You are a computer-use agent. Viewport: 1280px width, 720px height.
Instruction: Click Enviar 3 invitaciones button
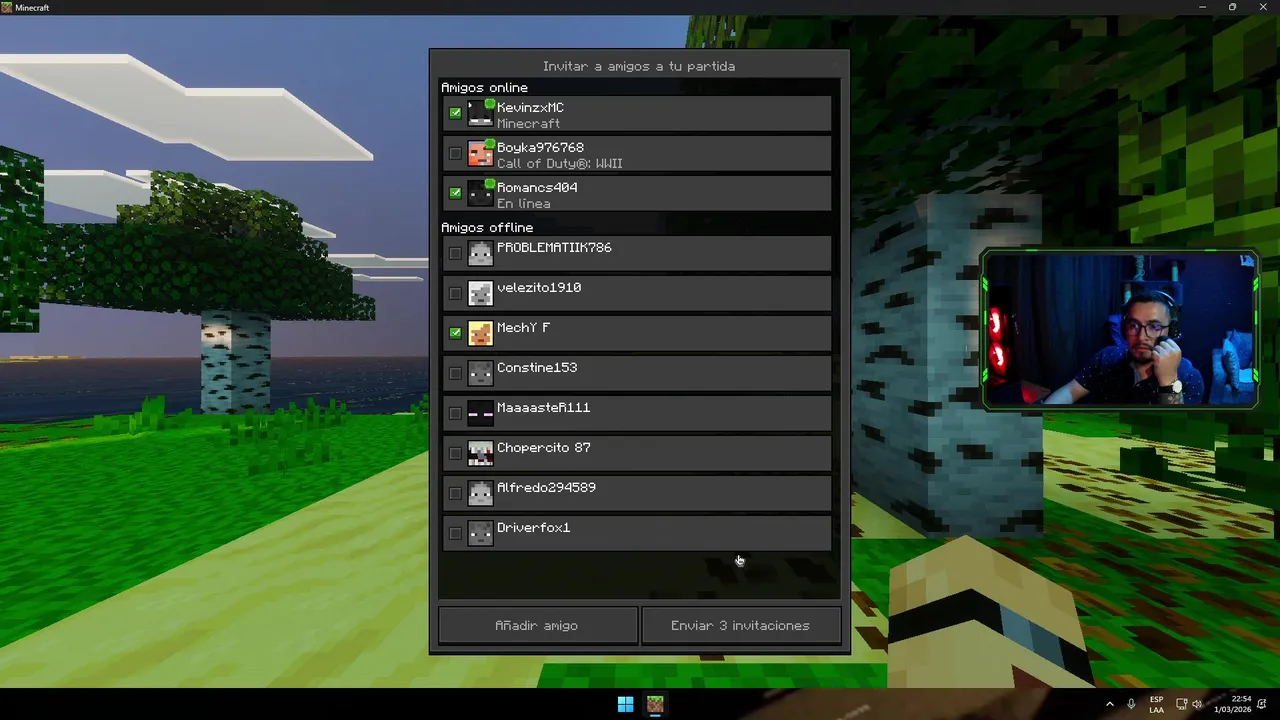pos(741,625)
